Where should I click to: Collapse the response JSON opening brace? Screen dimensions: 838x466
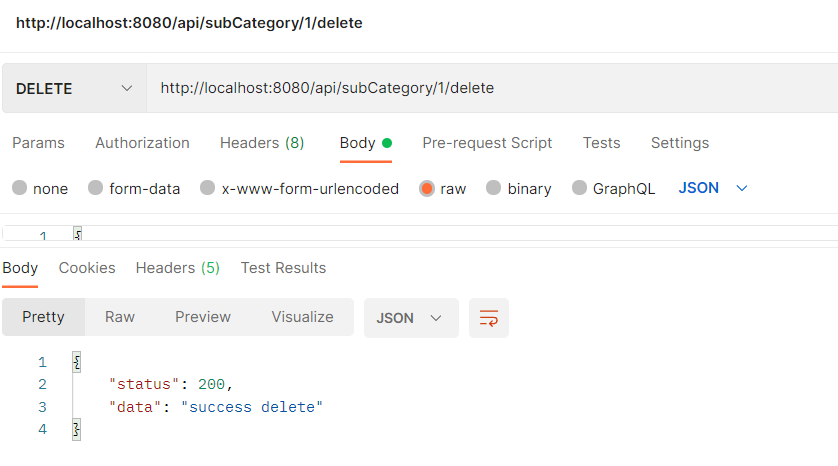(x=77, y=362)
